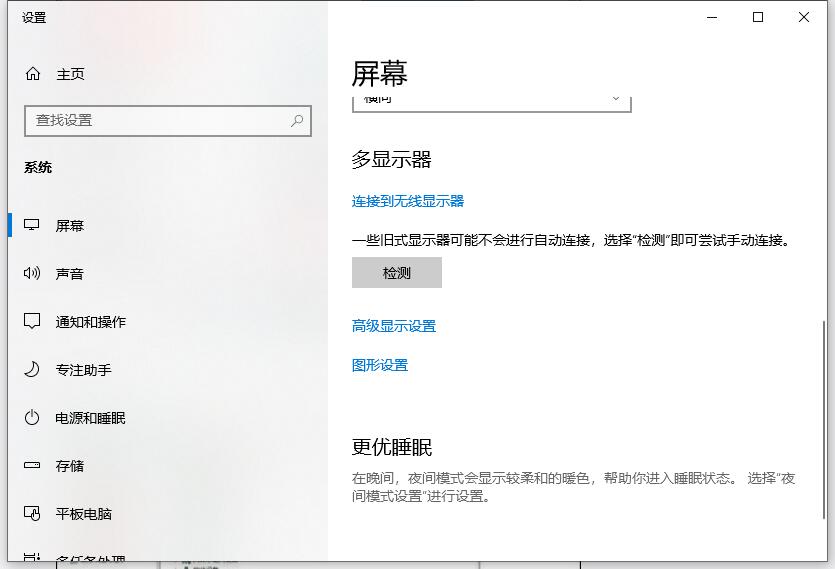The width and height of the screenshot is (835, 569).
Task: Click the 检测 button
Action: (x=397, y=273)
